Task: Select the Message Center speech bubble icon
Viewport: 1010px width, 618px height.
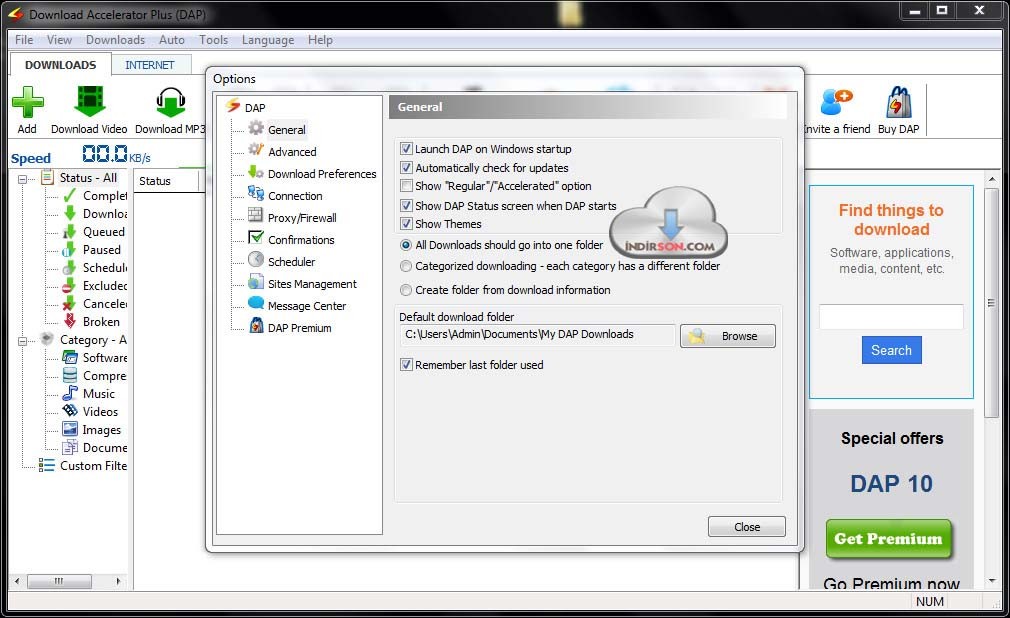Action: click(x=256, y=303)
